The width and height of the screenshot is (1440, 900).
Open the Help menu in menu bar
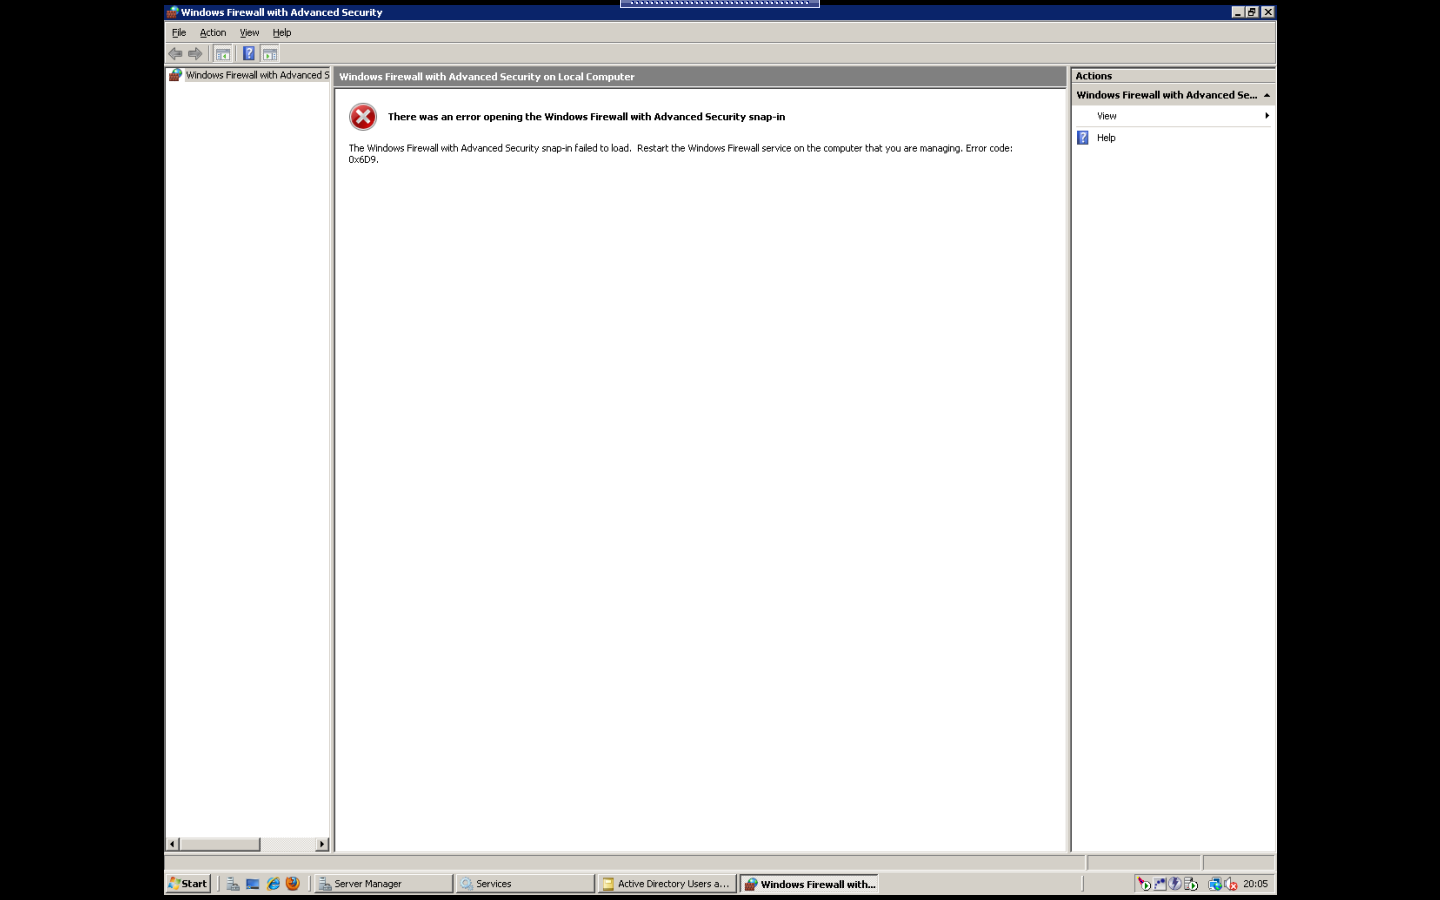point(282,33)
